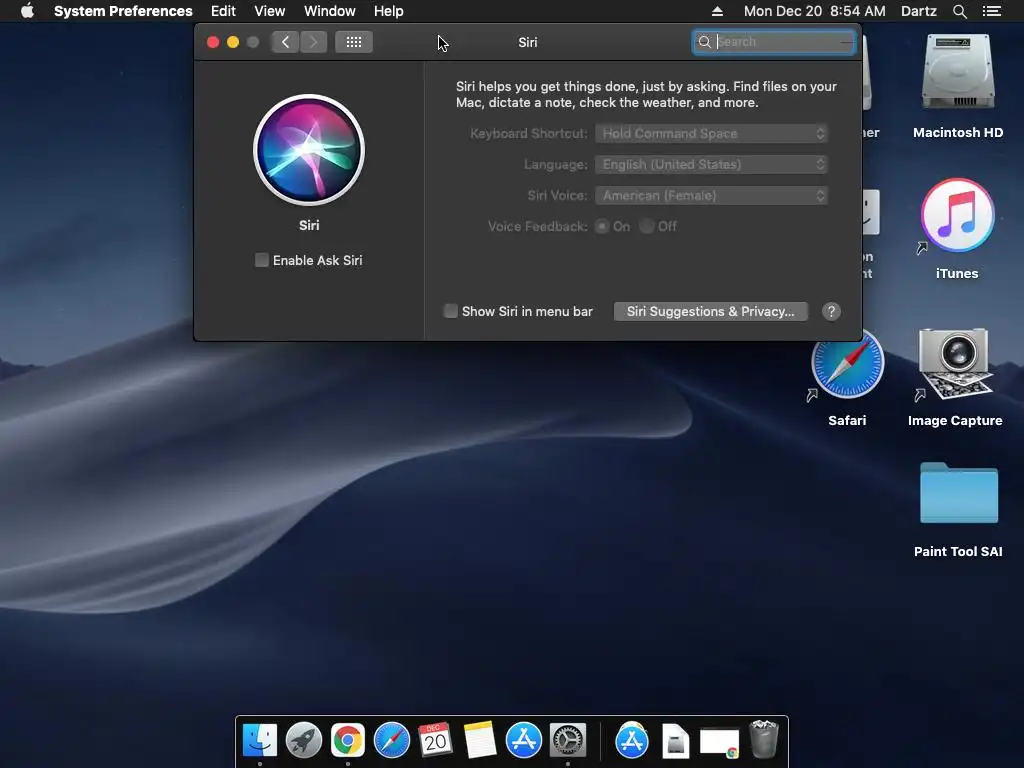Screen dimensions: 1024x768
Task: Click Dartz user menu
Action: 918,11
